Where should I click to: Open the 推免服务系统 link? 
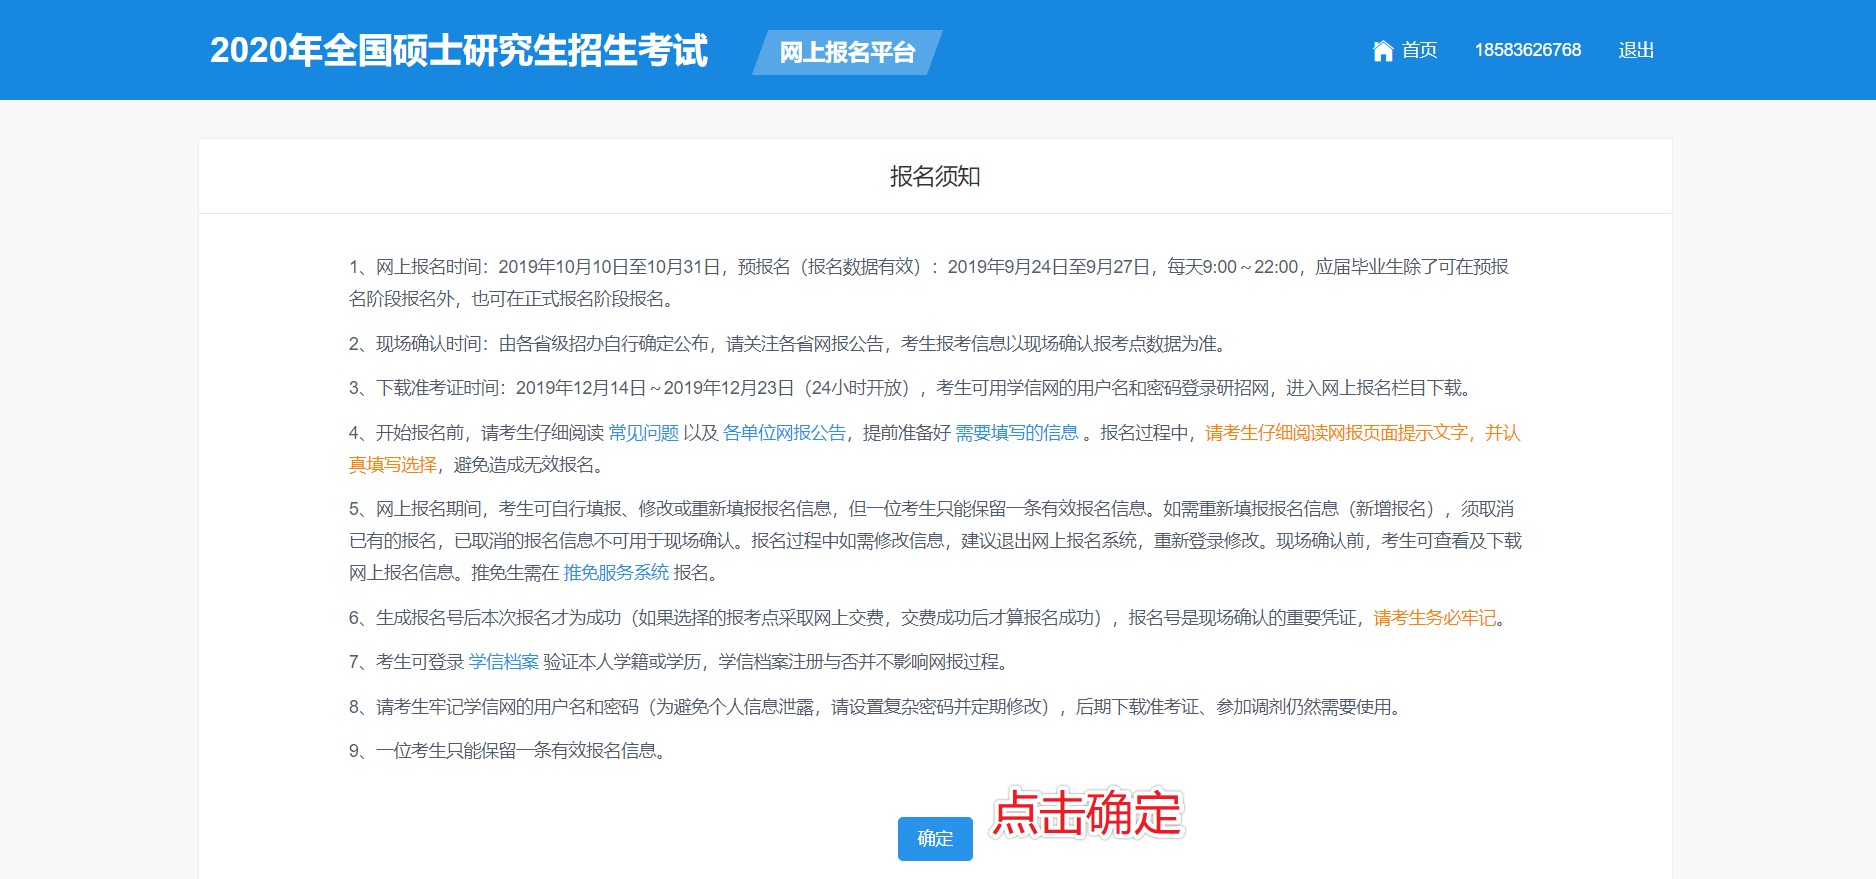click(x=616, y=573)
